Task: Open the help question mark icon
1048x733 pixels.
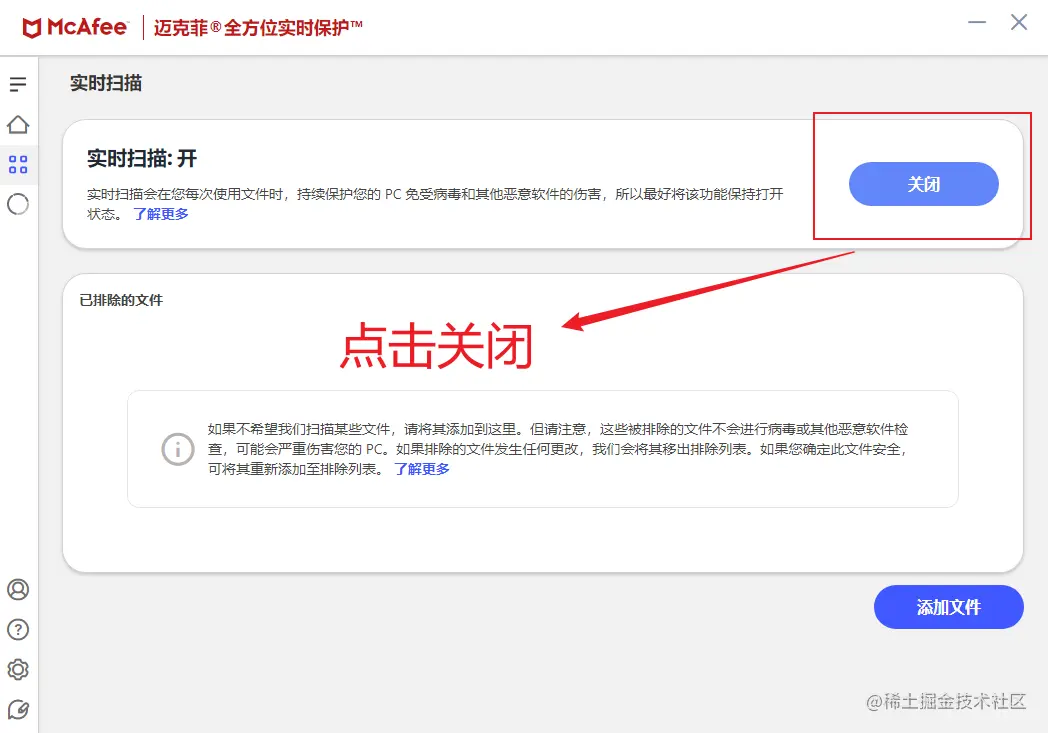Action: point(18,629)
